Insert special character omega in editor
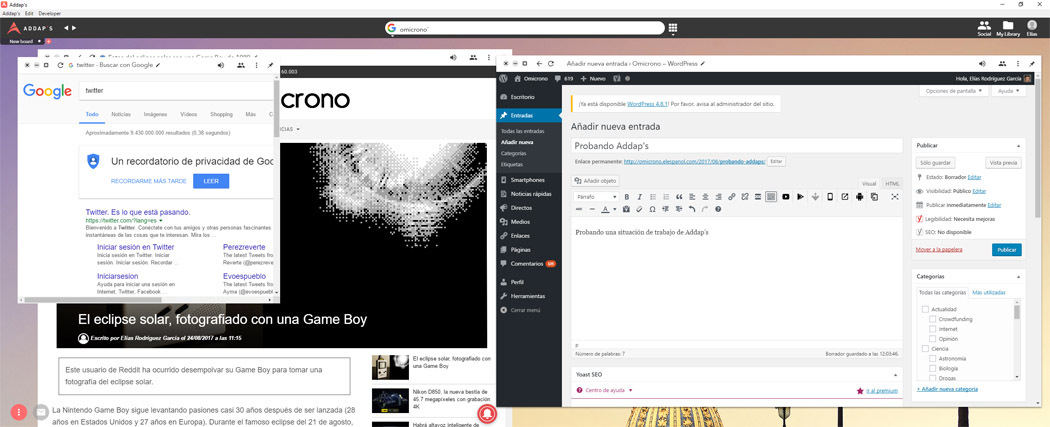This screenshot has height=427, width=1050. 652,209
